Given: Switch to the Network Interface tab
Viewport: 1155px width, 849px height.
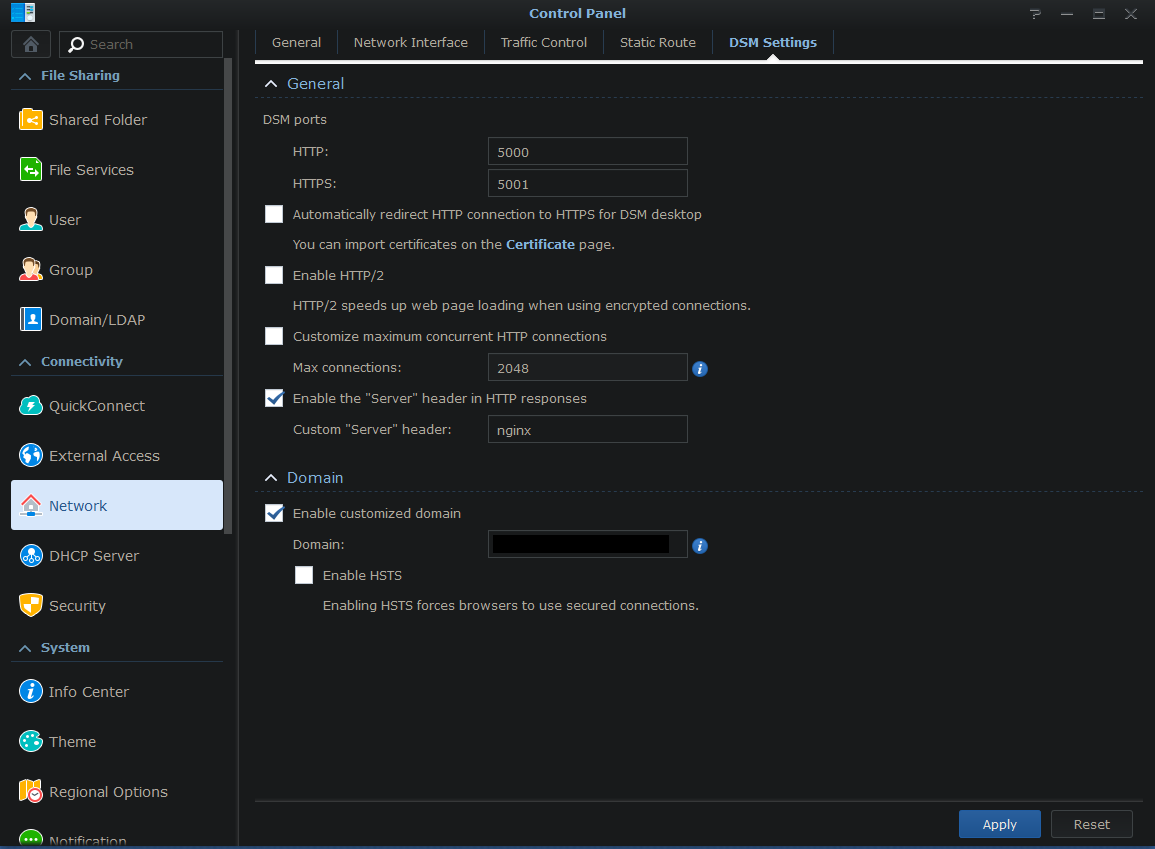Looking at the screenshot, I should coord(410,43).
